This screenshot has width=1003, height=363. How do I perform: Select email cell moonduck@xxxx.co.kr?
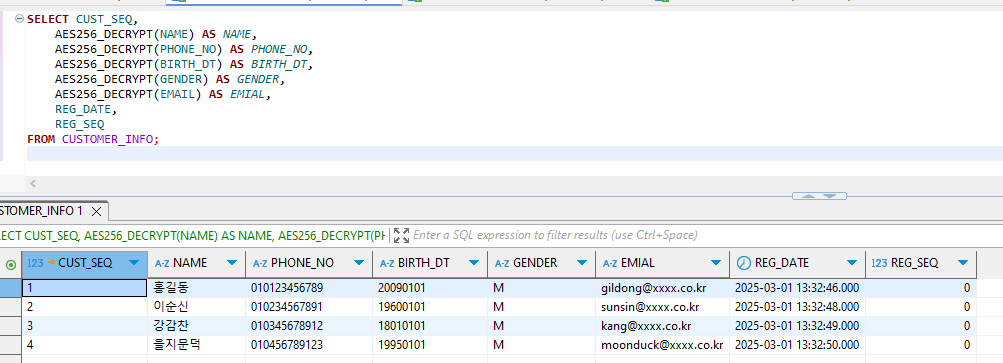(x=662, y=345)
